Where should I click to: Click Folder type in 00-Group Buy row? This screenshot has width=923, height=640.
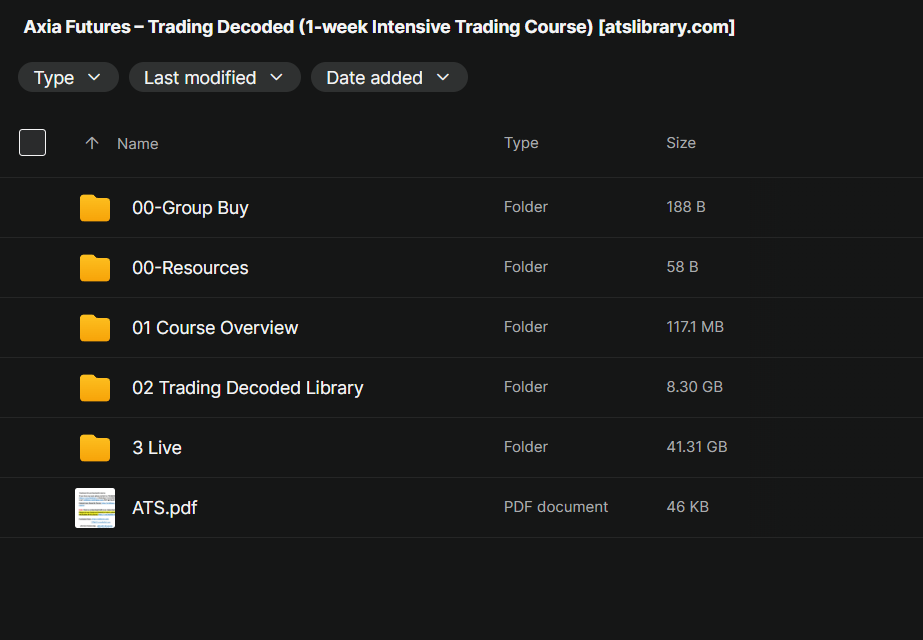[x=526, y=207]
